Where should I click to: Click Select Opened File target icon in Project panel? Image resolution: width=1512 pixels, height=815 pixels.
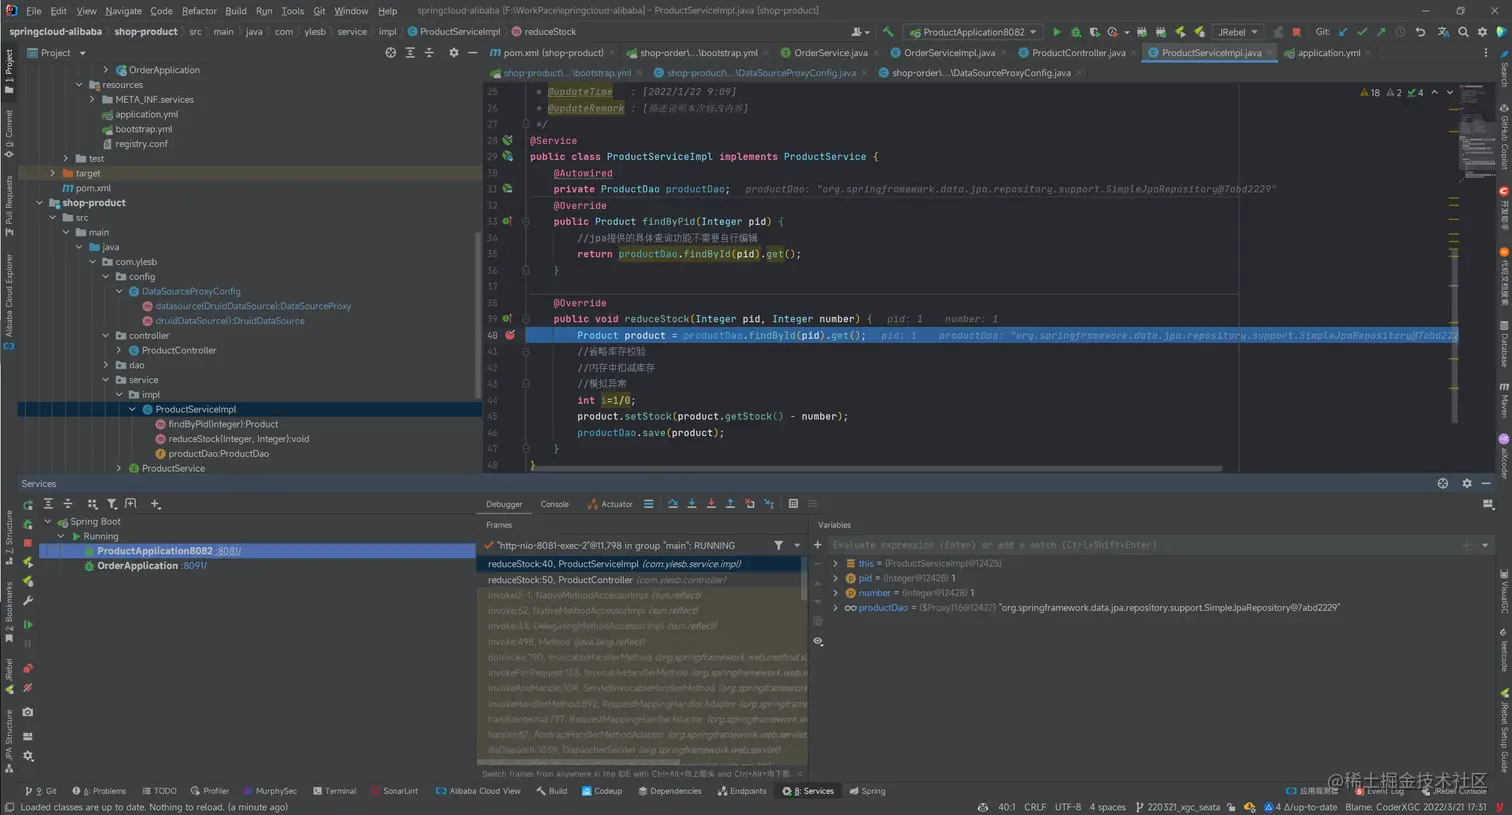coord(391,53)
